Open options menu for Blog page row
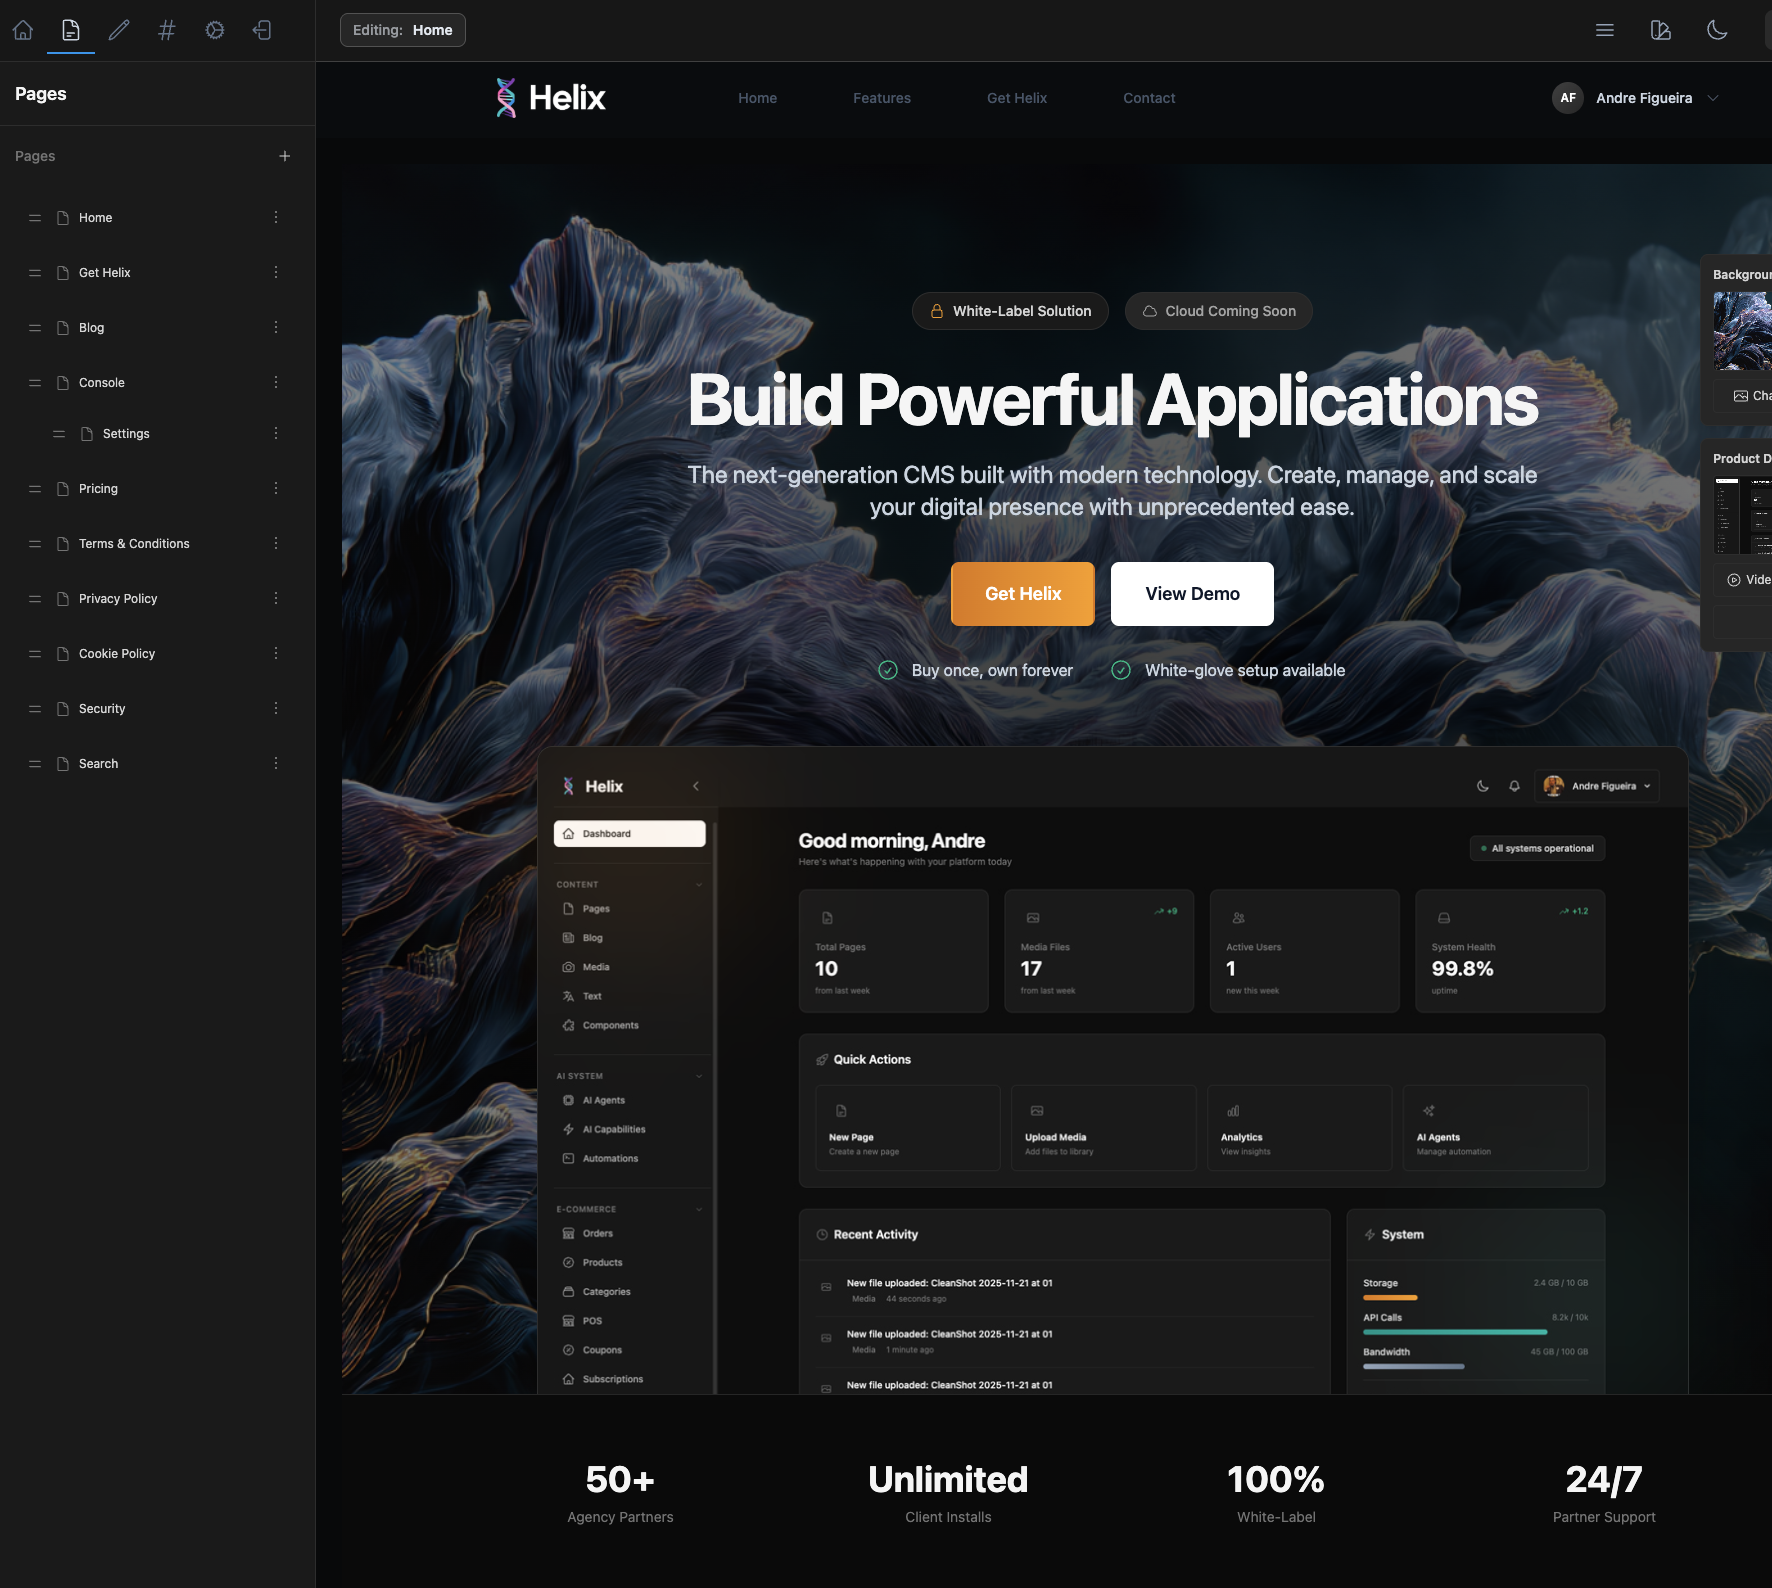The width and height of the screenshot is (1772, 1588). point(276,327)
